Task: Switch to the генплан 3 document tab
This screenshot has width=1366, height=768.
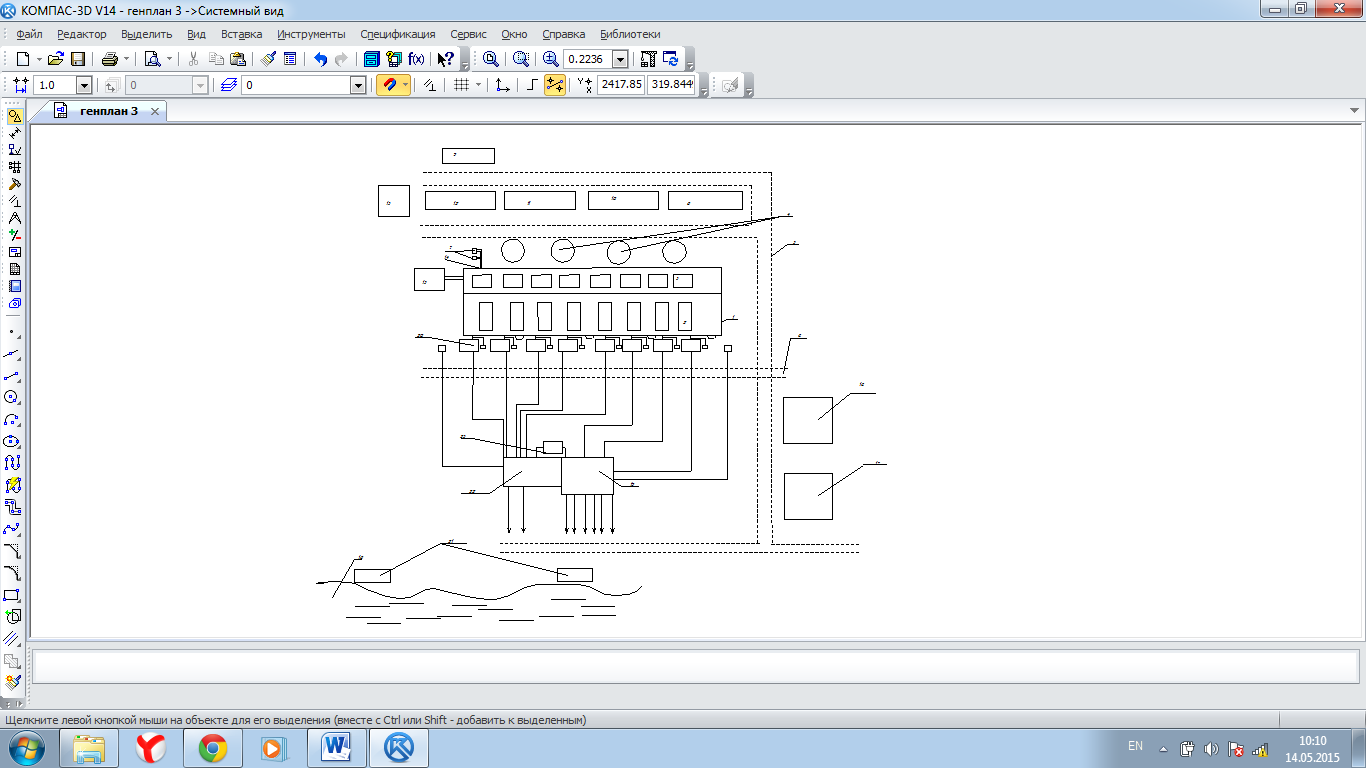Action: pyautogui.click(x=108, y=111)
